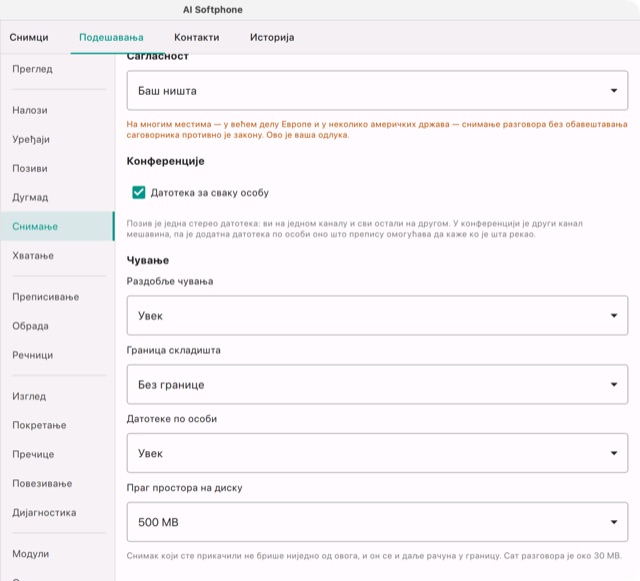640x581 pixels.
Task: Toggle Датотека за сваку особу checkbox
Action: [x=139, y=192]
